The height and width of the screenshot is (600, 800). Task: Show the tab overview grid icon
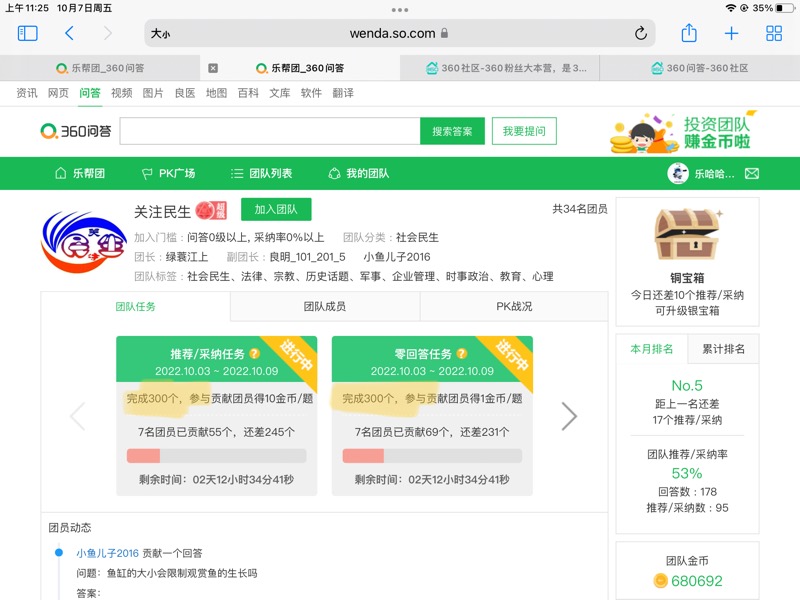(x=773, y=34)
